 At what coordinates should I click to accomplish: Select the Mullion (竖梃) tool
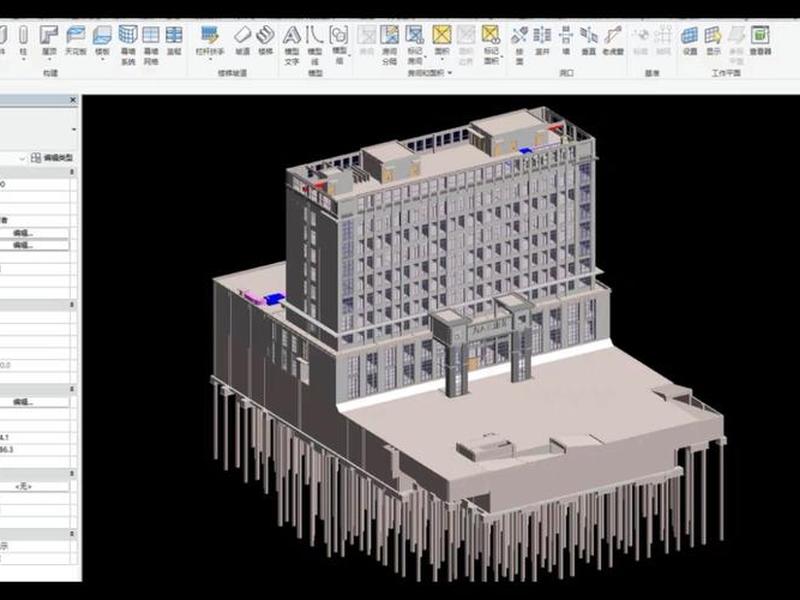pyautogui.click(x=174, y=40)
